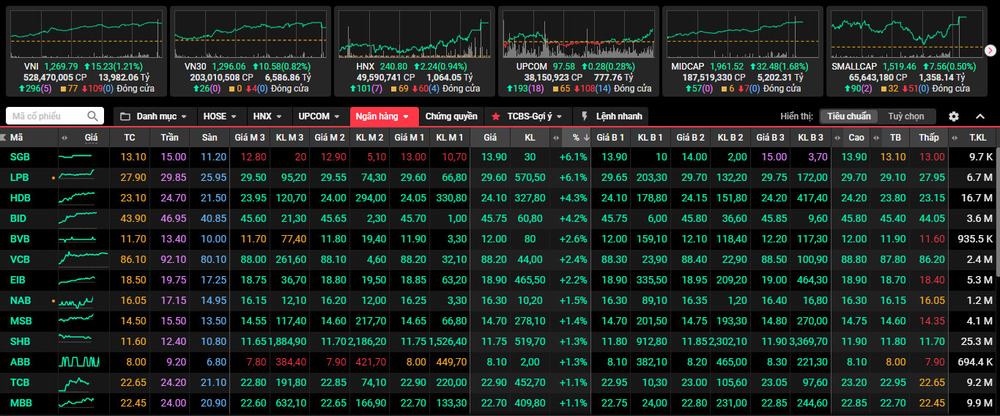Viewport: 1000px width, 416px height.
Task: Click the lightning bolt icon for Lệnh nhanh
Action: (585, 116)
